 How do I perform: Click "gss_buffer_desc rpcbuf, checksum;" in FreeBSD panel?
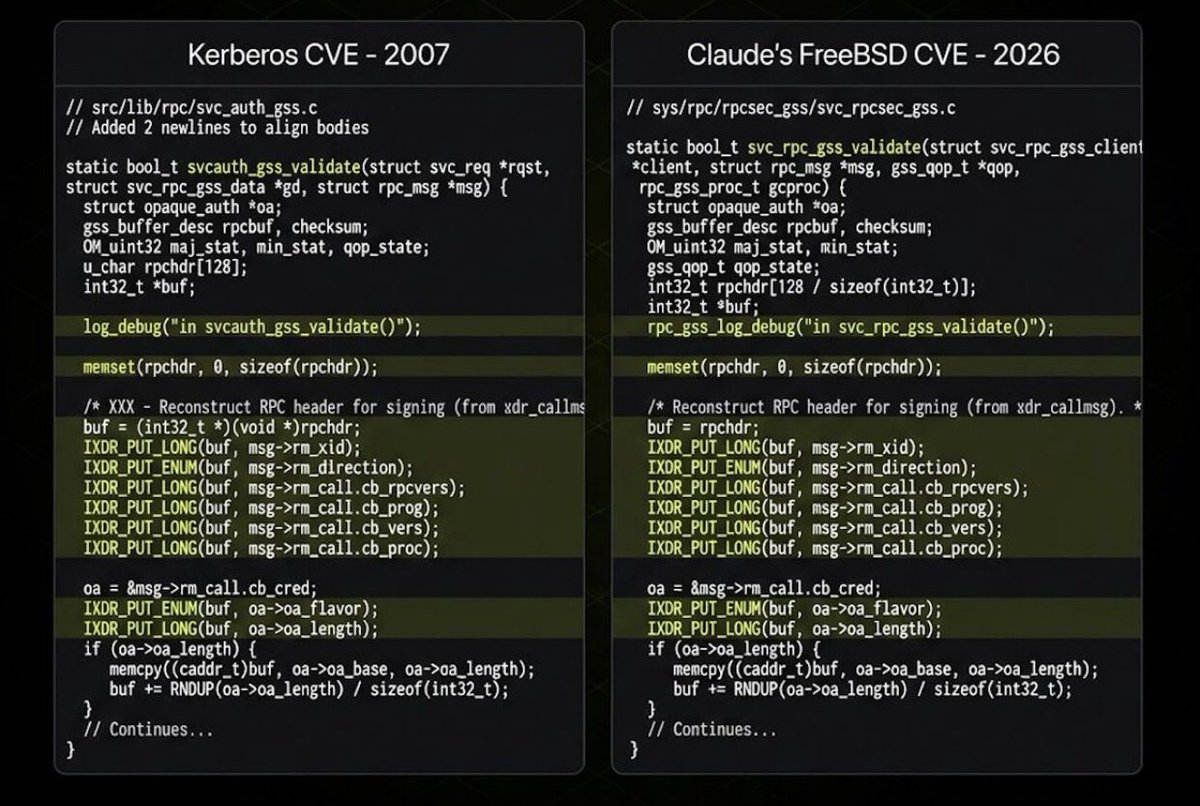pos(790,227)
